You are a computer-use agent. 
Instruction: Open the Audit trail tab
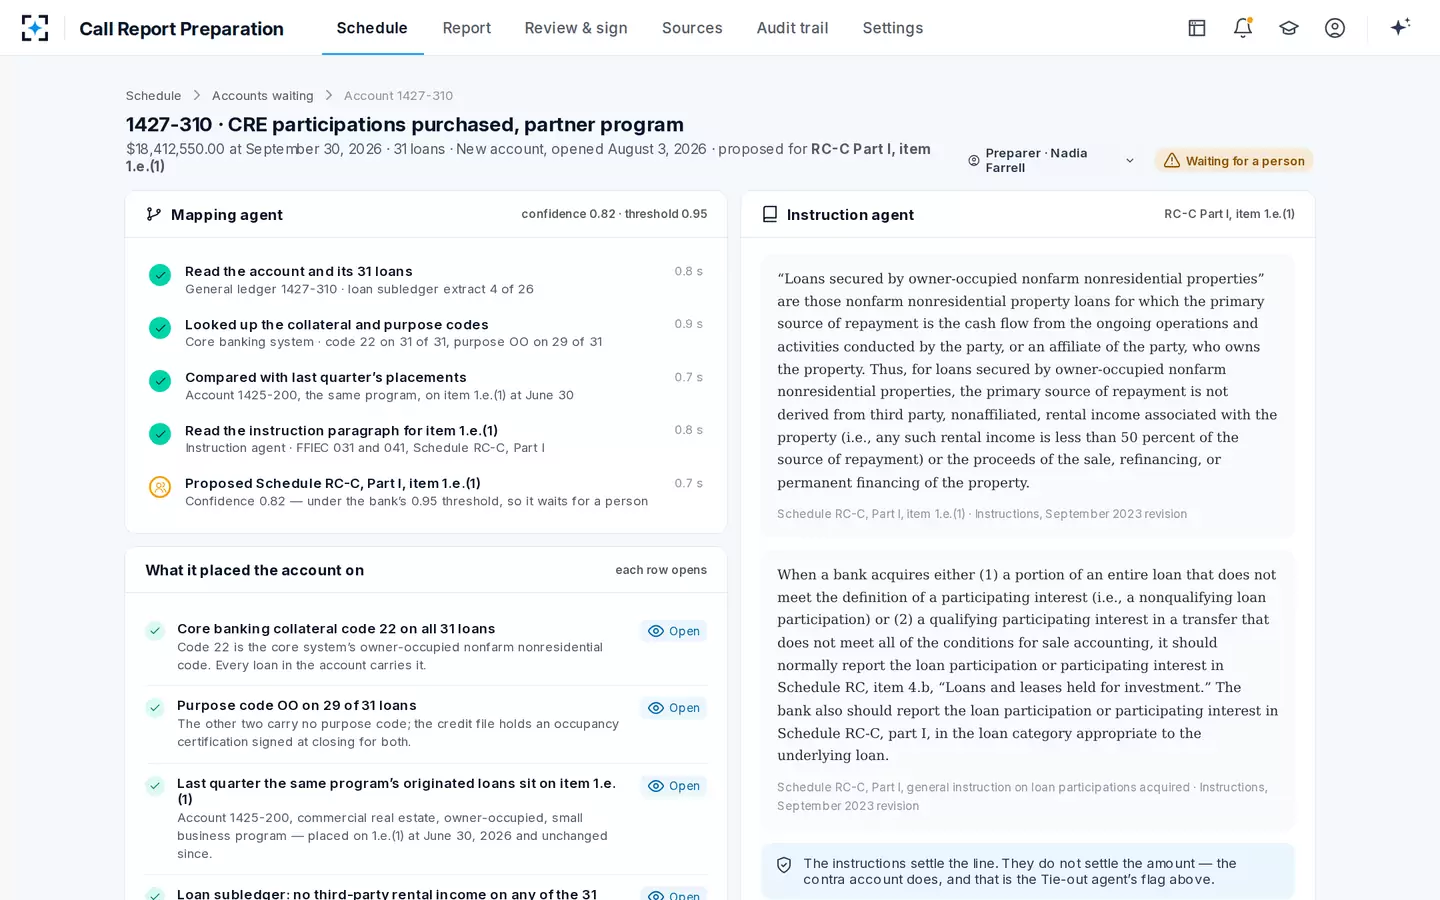point(793,28)
